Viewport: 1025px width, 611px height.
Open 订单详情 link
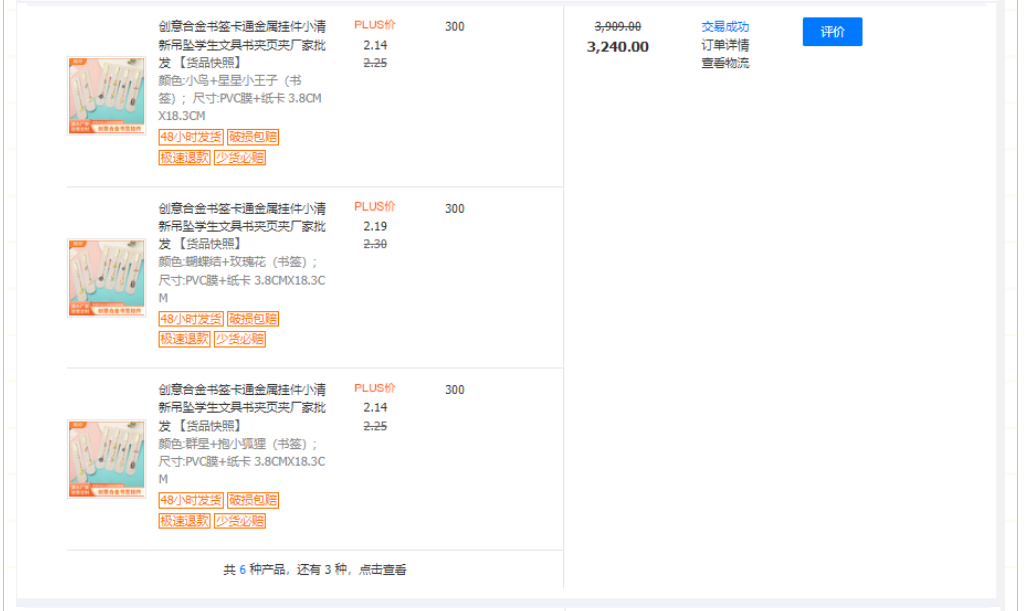[724, 45]
